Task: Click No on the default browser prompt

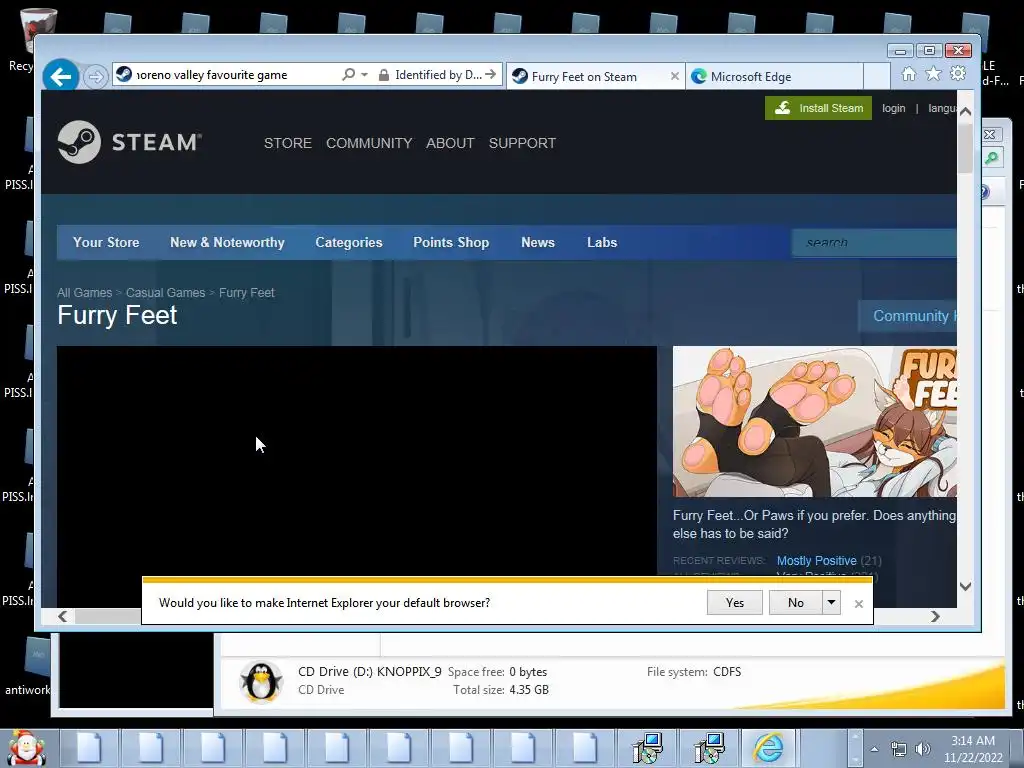Action: (795, 602)
